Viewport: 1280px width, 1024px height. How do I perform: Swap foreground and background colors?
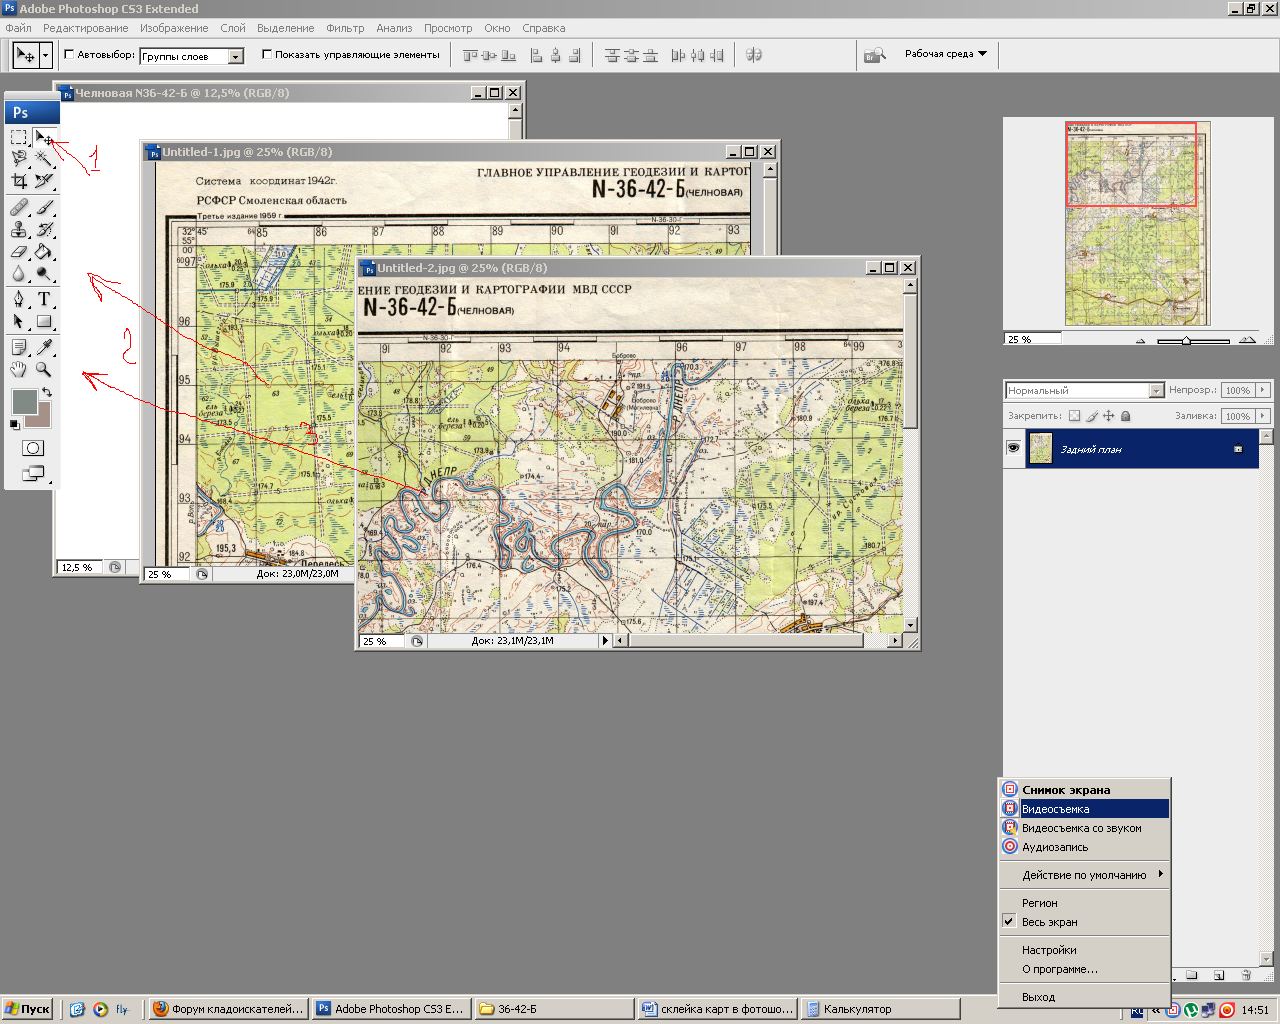[x=46, y=392]
